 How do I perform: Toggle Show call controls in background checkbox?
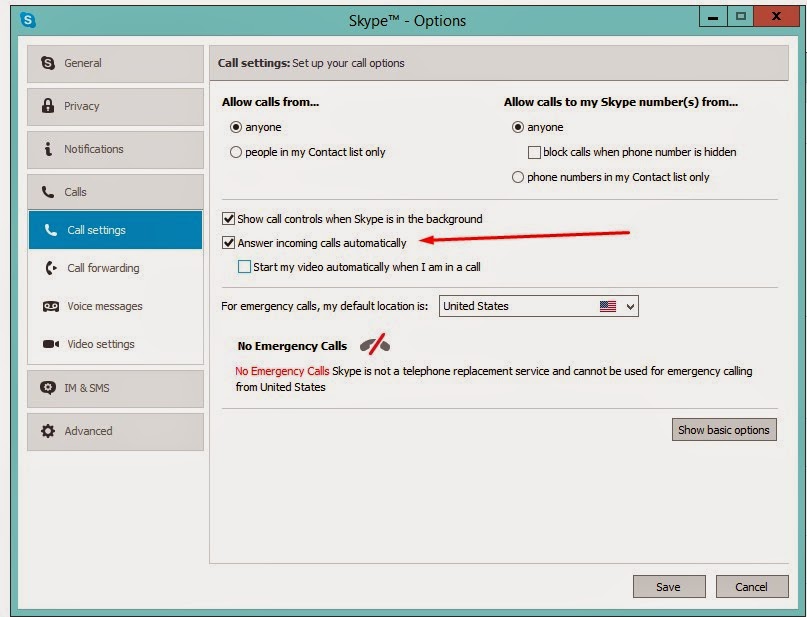click(x=229, y=219)
